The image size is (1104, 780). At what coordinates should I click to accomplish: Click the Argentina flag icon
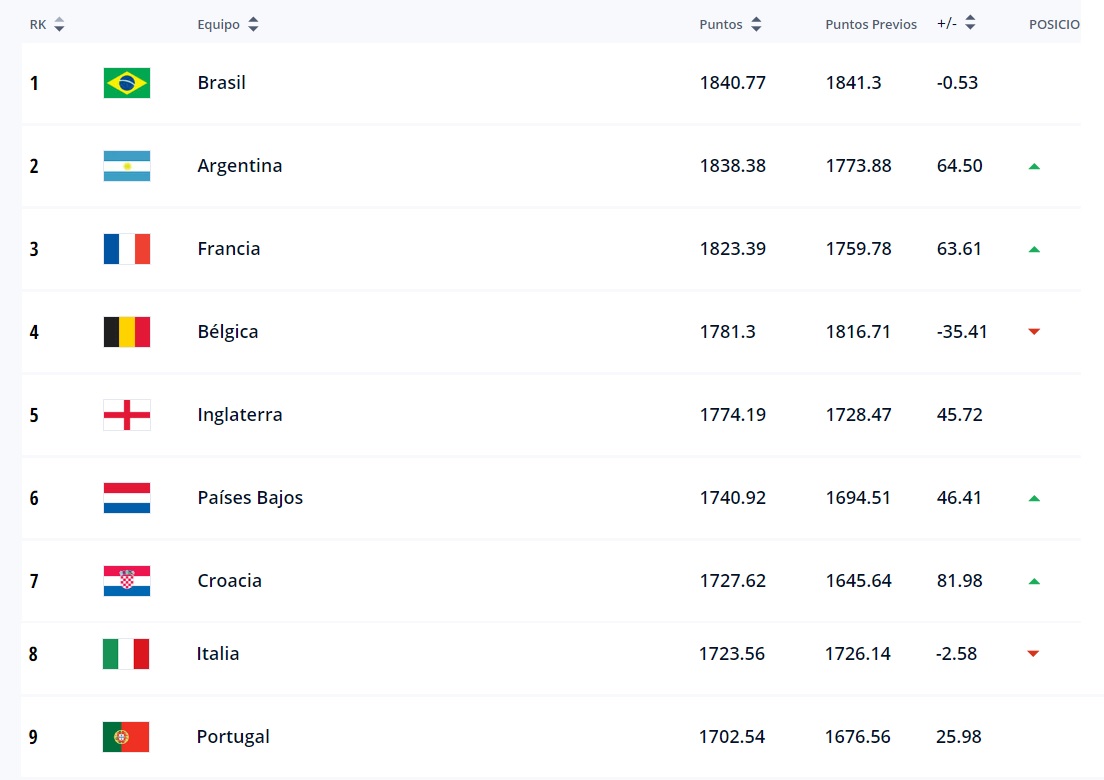(x=127, y=166)
